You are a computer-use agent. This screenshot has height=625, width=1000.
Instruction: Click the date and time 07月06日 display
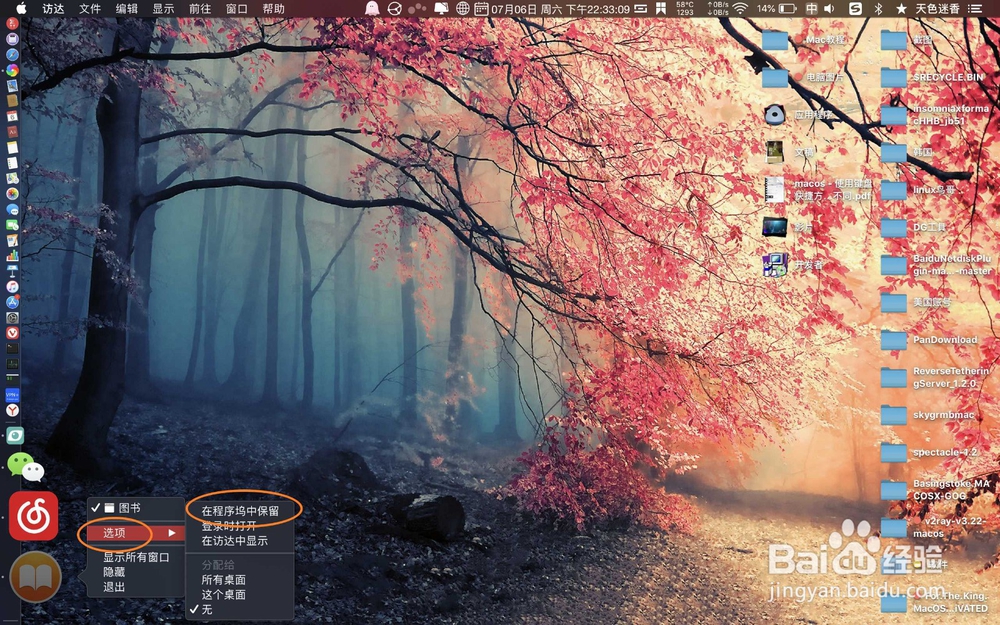[x=560, y=9]
